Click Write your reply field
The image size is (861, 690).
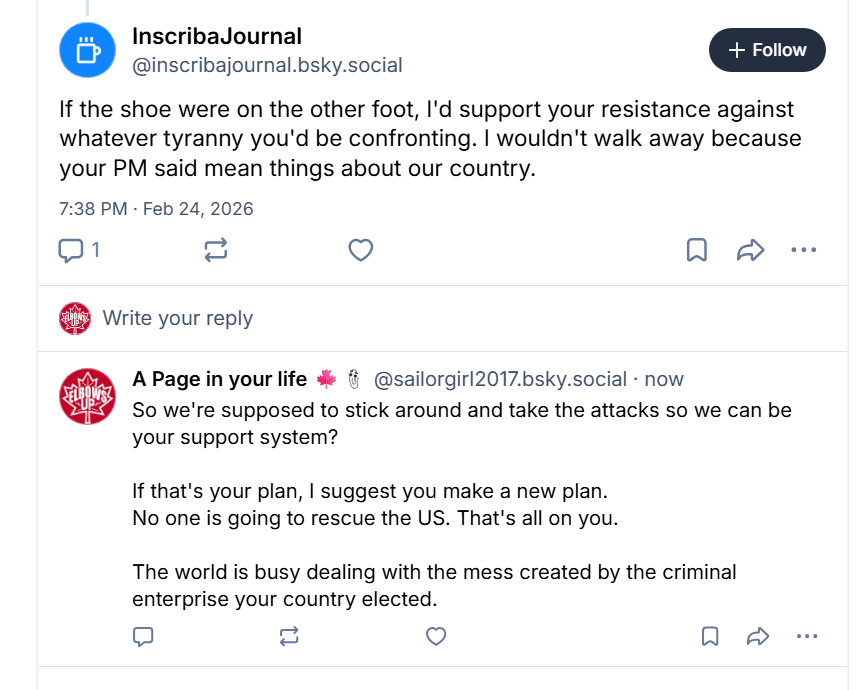click(x=178, y=318)
